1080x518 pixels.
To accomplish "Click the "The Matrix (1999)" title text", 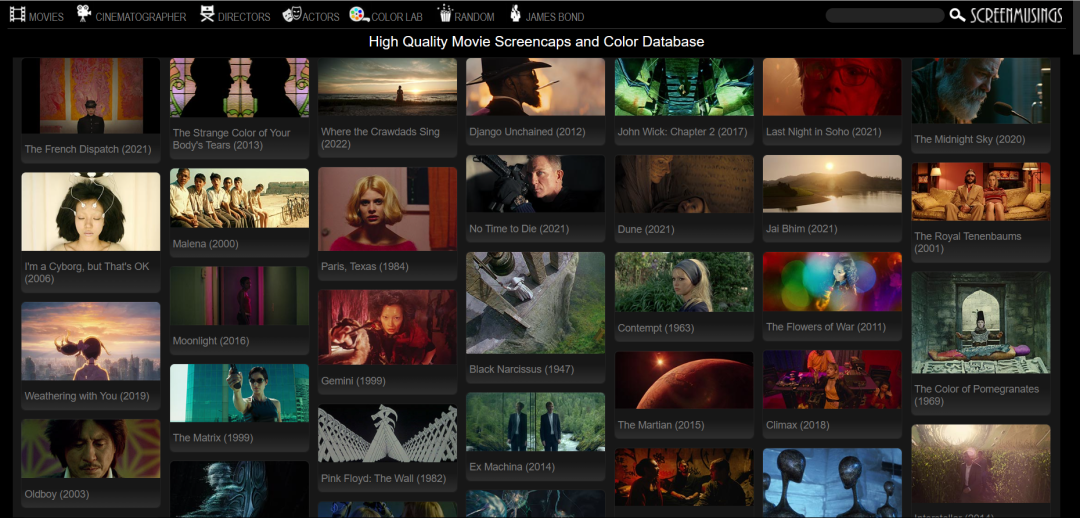I will click(213, 438).
